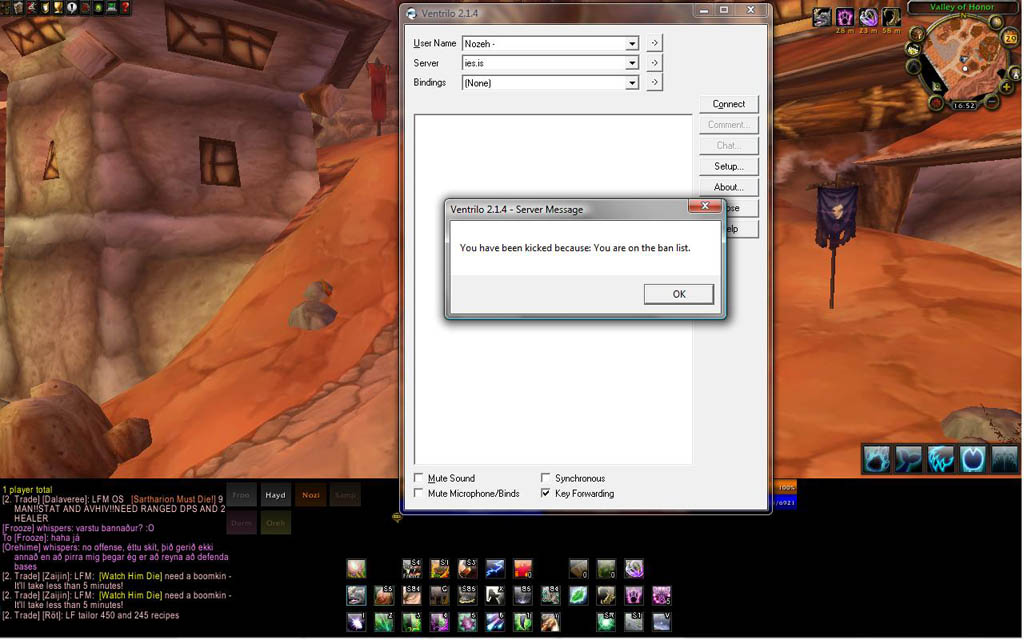This screenshot has width=1024, height=640.
Task: Click player name Dalaveree in trade chat
Action: (x=64, y=499)
